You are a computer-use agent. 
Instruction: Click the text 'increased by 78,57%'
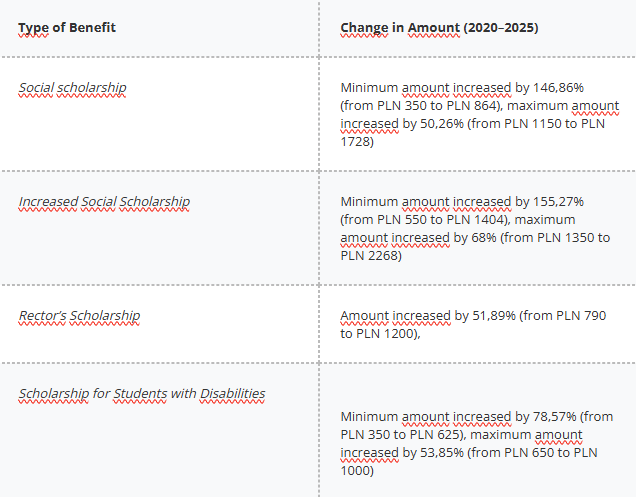[514, 417]
